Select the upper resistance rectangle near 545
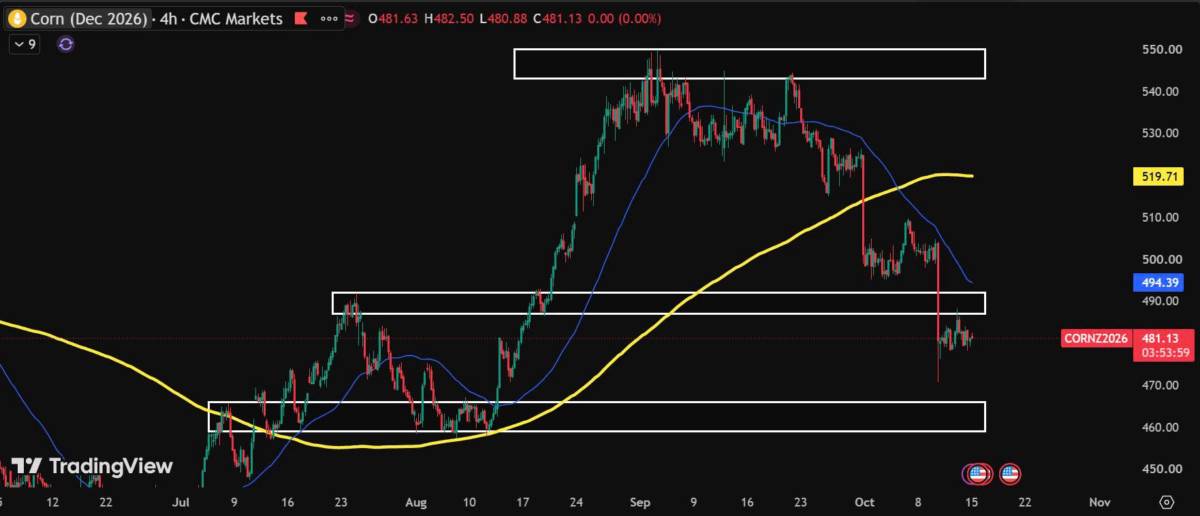Image resolution: width=1200 pixels, height=516 pixels. [x=749, y=63]
